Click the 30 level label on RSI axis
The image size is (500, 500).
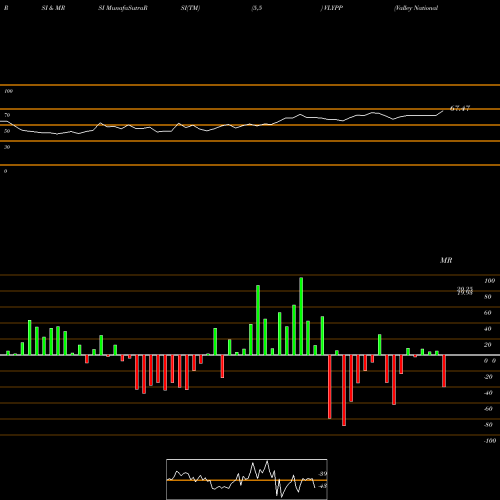coord(7,147)
